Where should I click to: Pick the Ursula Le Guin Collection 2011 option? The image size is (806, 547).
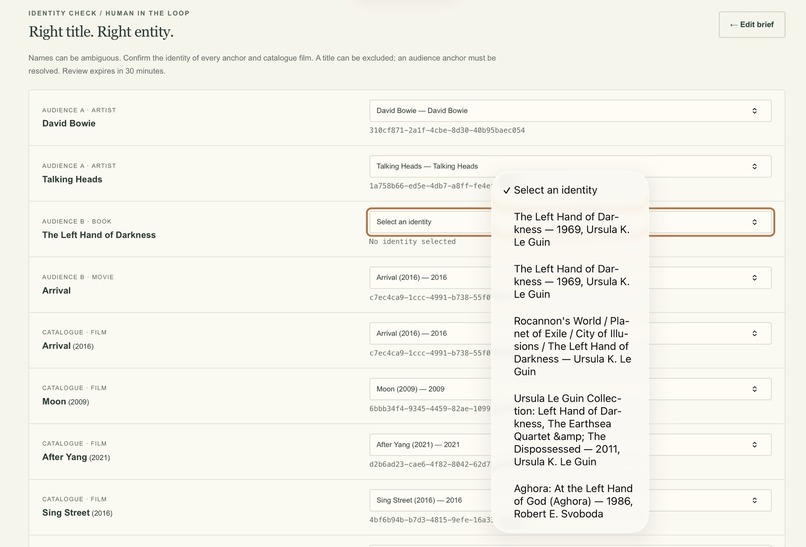pyautogui.click(x=570, y=430)
